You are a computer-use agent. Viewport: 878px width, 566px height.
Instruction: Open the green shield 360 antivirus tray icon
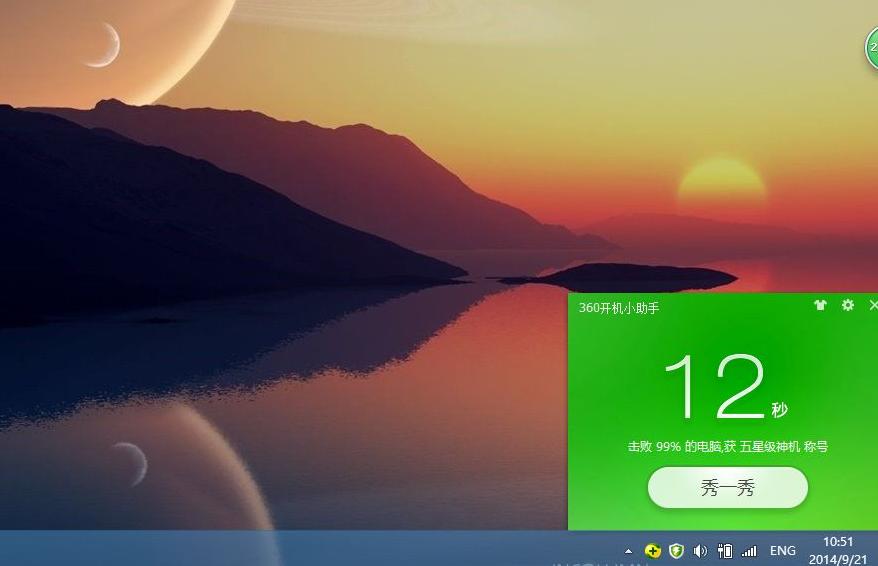coord(677,551)
